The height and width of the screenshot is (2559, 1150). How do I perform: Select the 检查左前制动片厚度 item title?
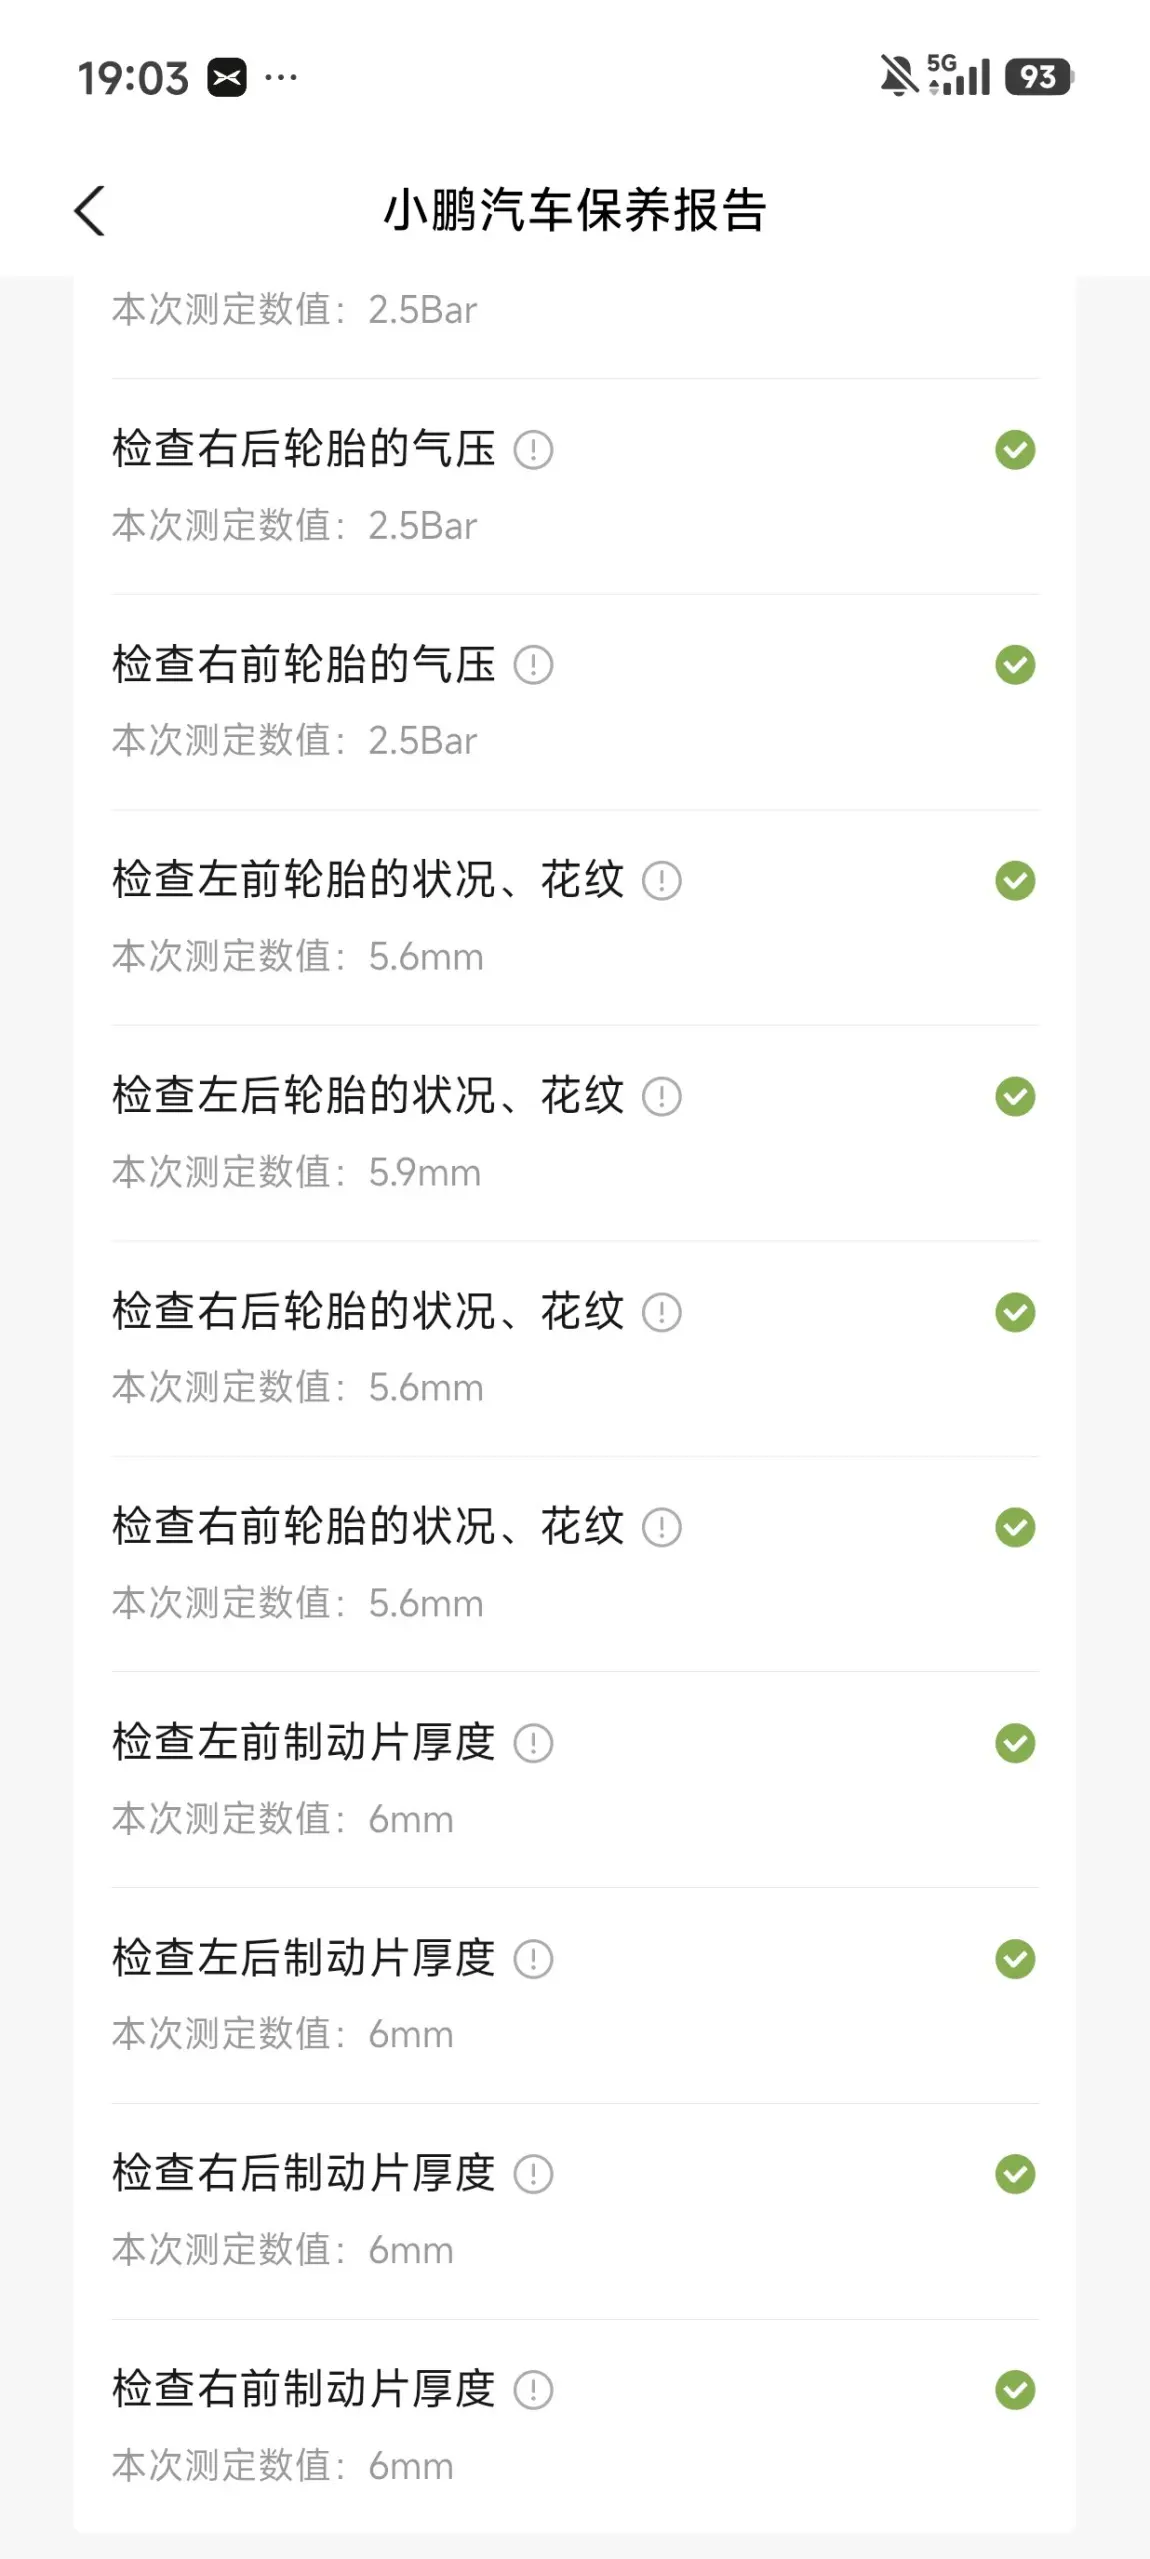[x=303, y=1742]
